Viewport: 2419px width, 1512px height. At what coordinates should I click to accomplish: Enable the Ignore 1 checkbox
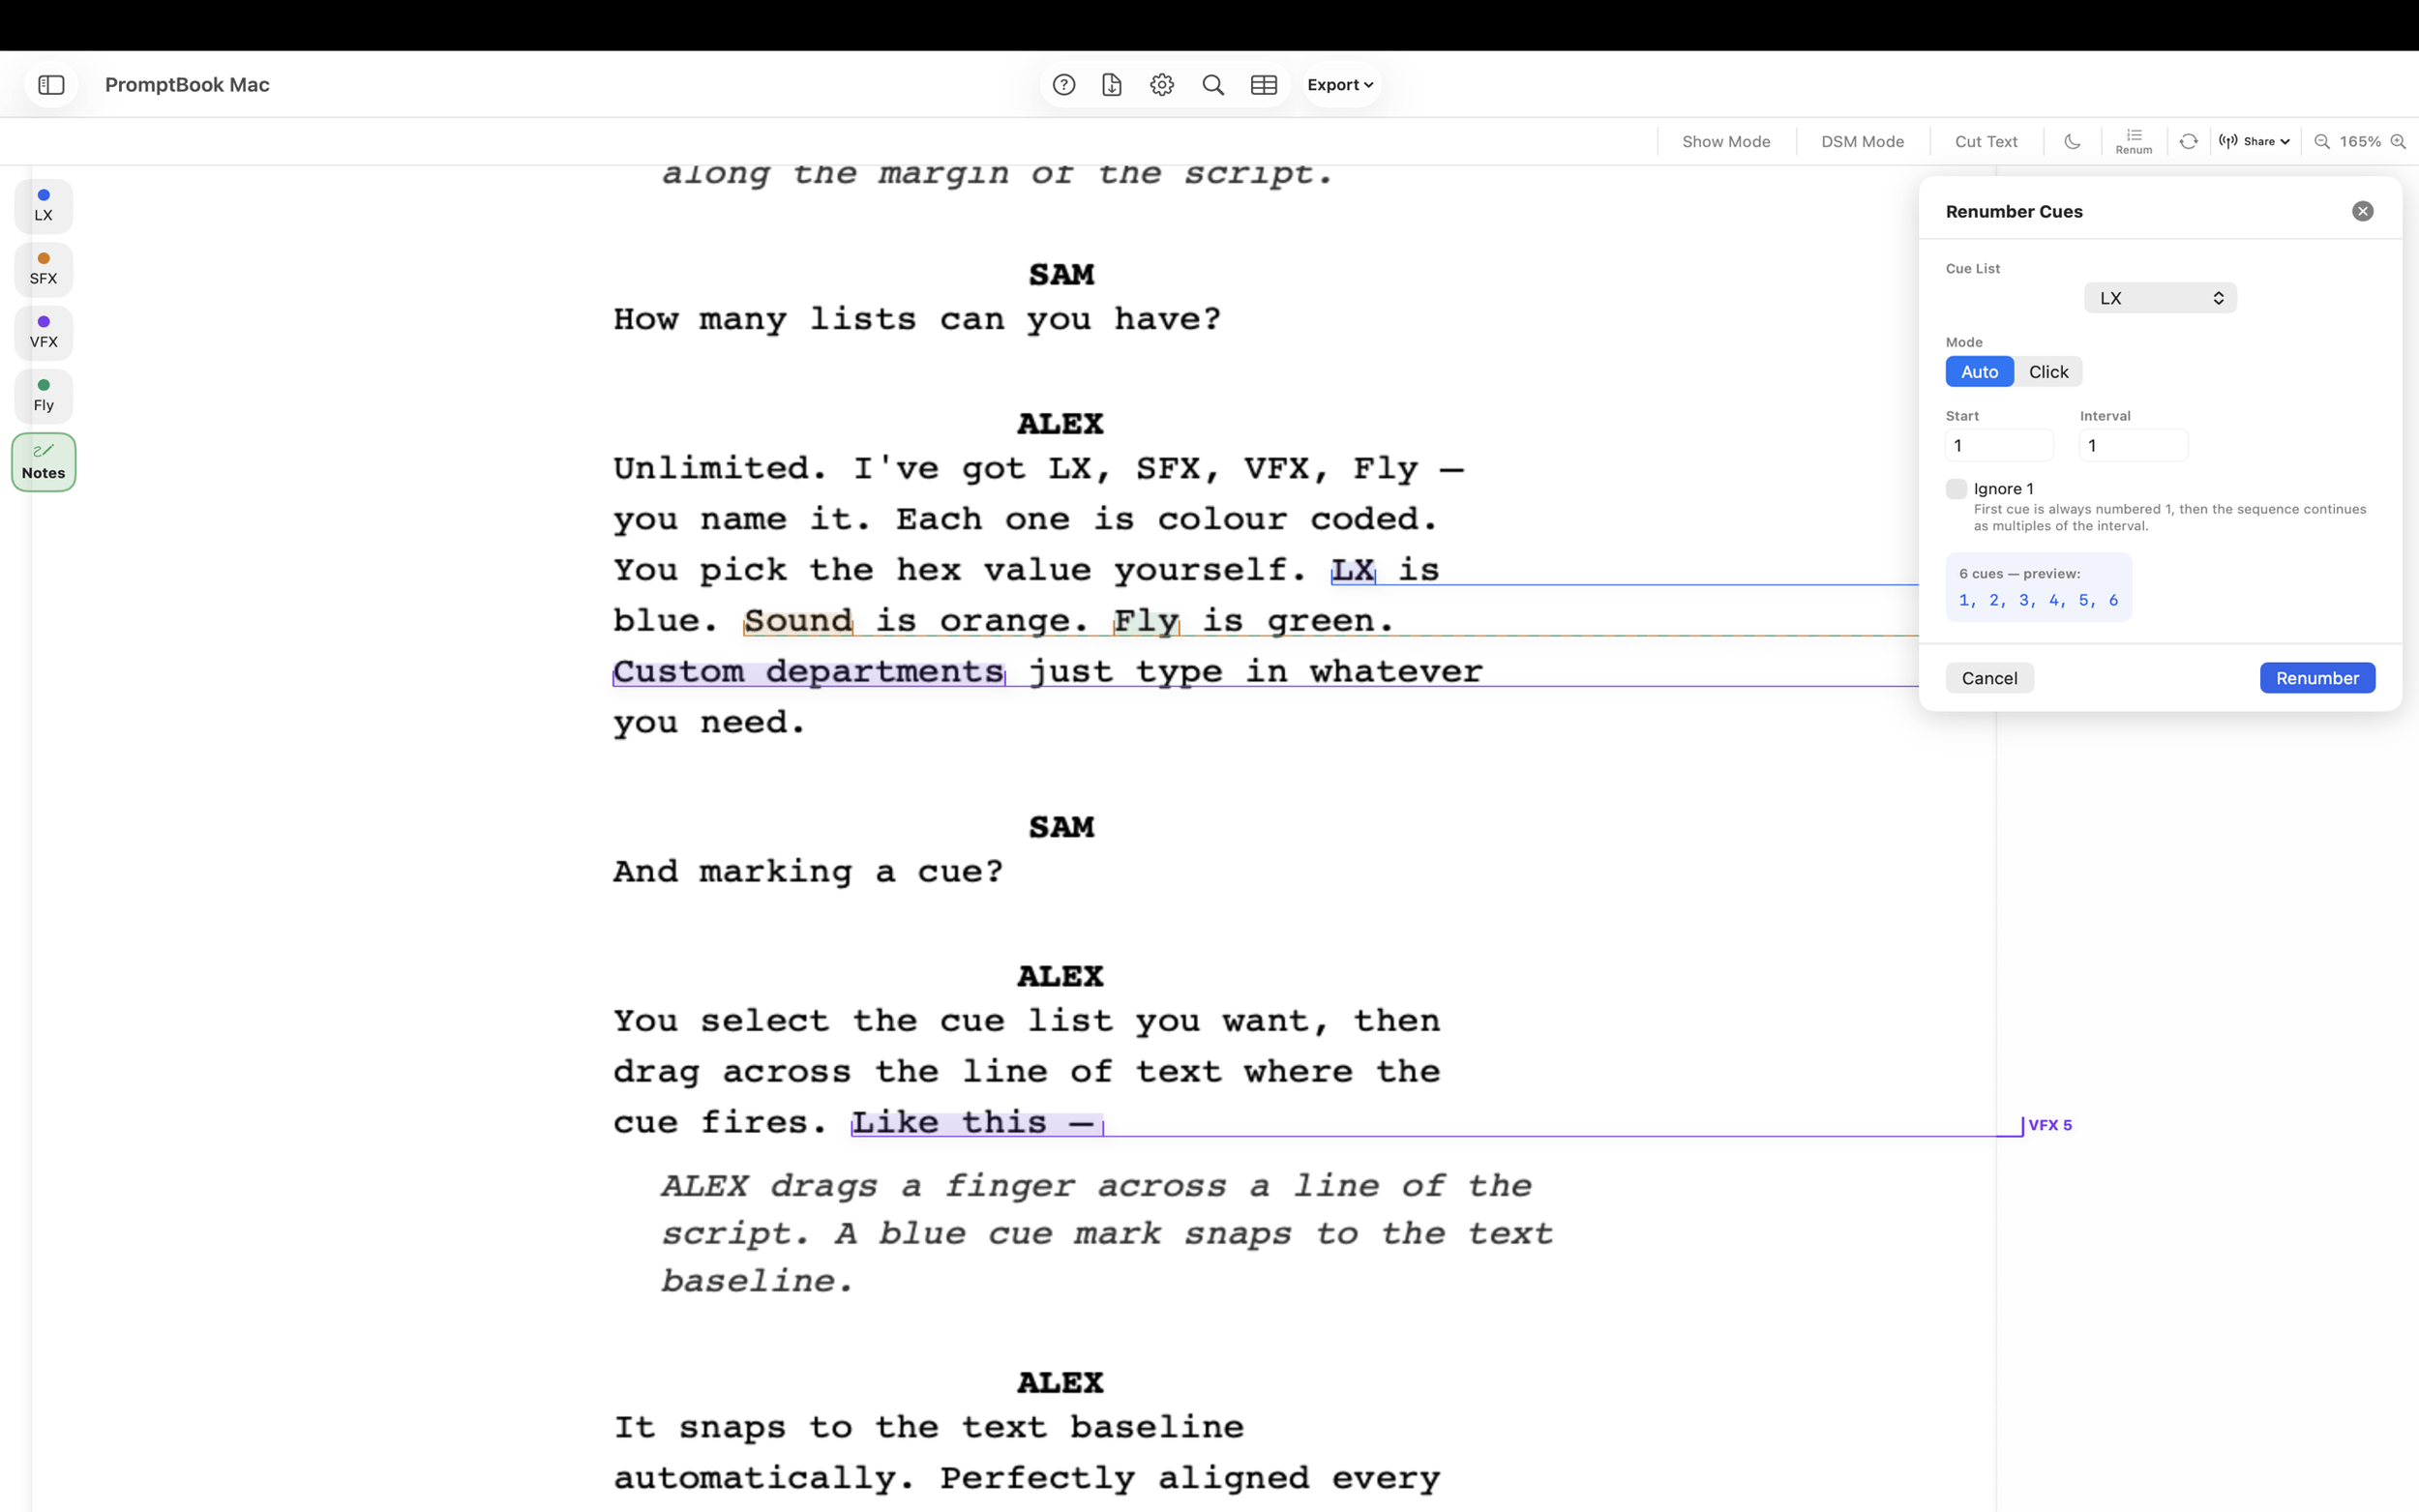pyautogui.click(x=1956, y=489)
